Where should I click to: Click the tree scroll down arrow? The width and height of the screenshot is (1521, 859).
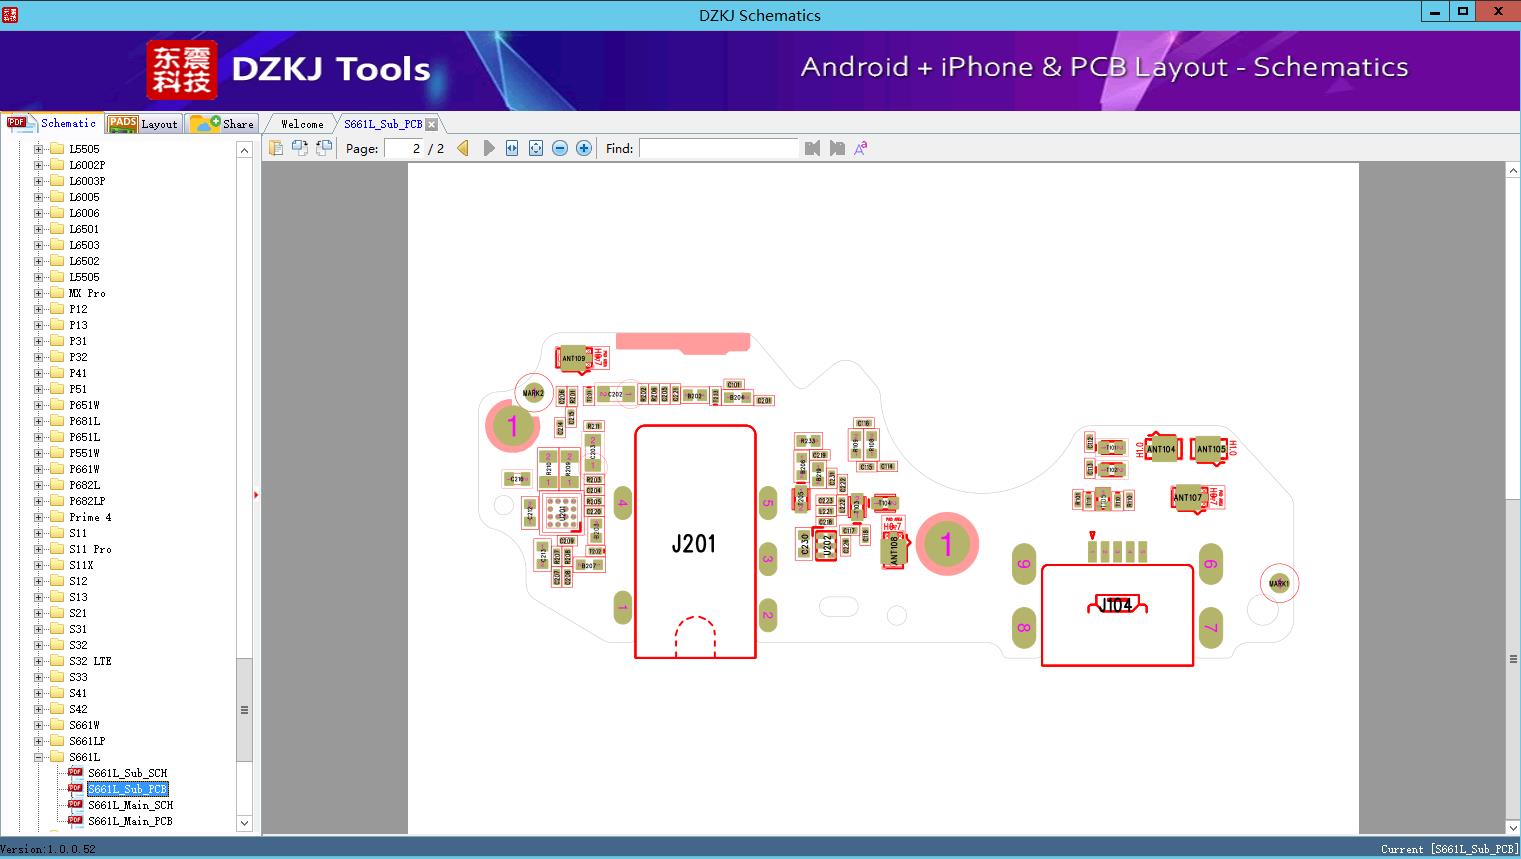pos(244,823)
